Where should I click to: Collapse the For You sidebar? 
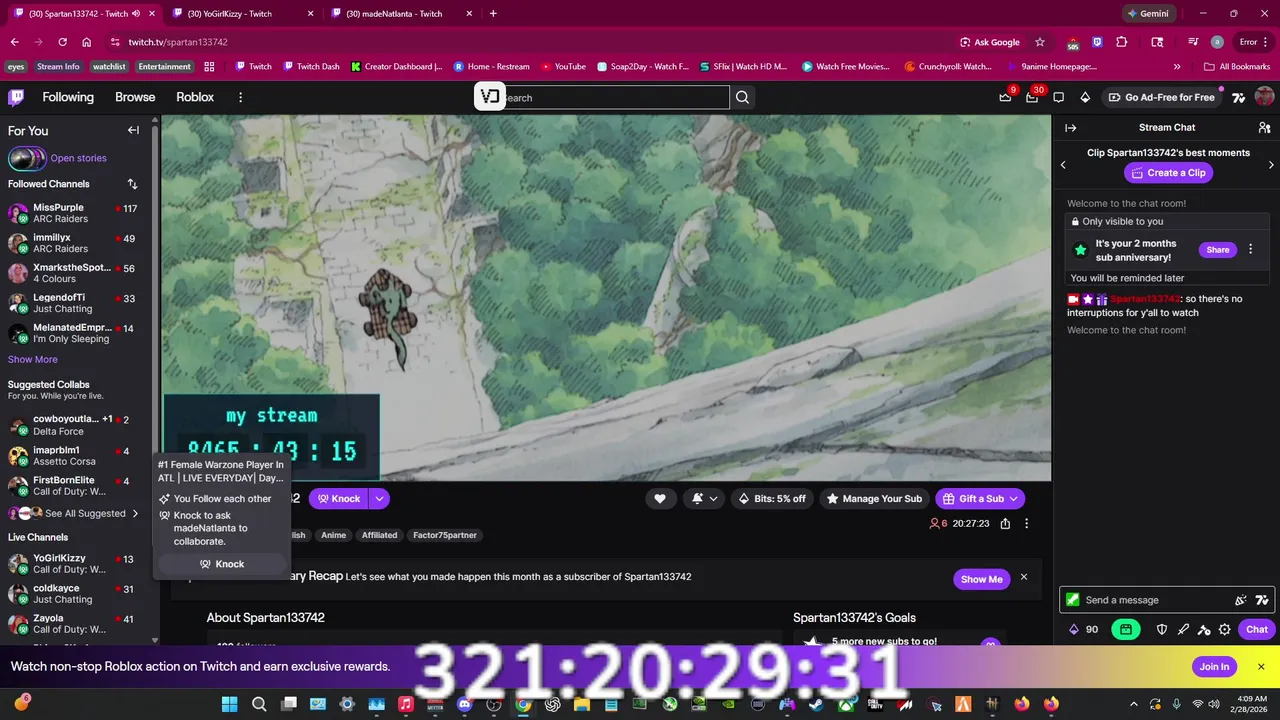tap(133, 130)
